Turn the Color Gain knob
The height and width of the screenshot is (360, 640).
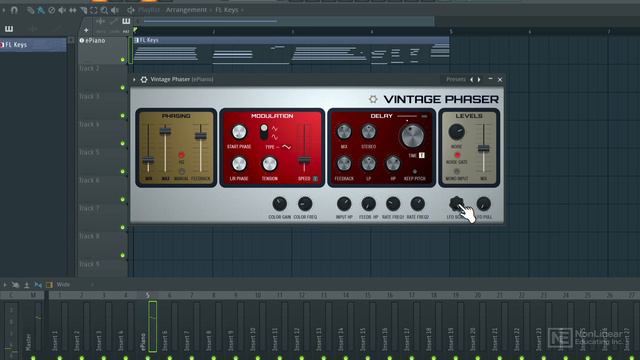(280, 204)
